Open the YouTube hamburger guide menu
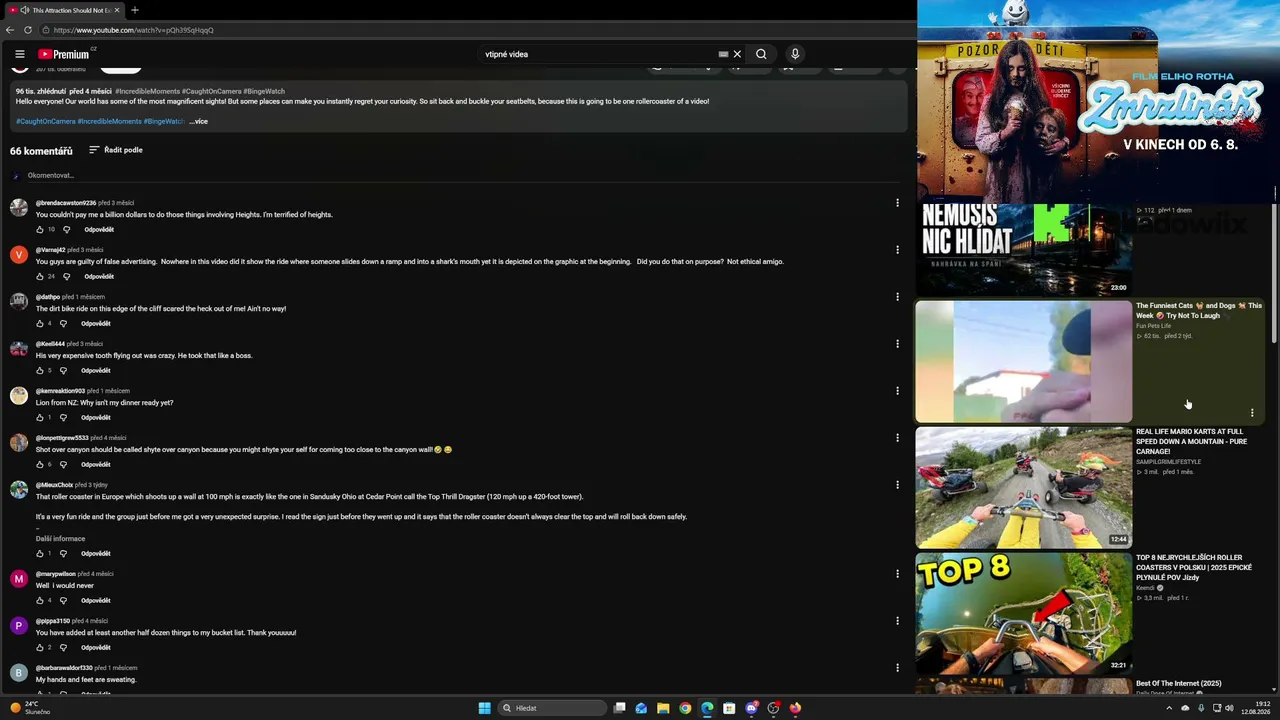The height and width of the screenshot is (720, 1280). coord(19,54)
